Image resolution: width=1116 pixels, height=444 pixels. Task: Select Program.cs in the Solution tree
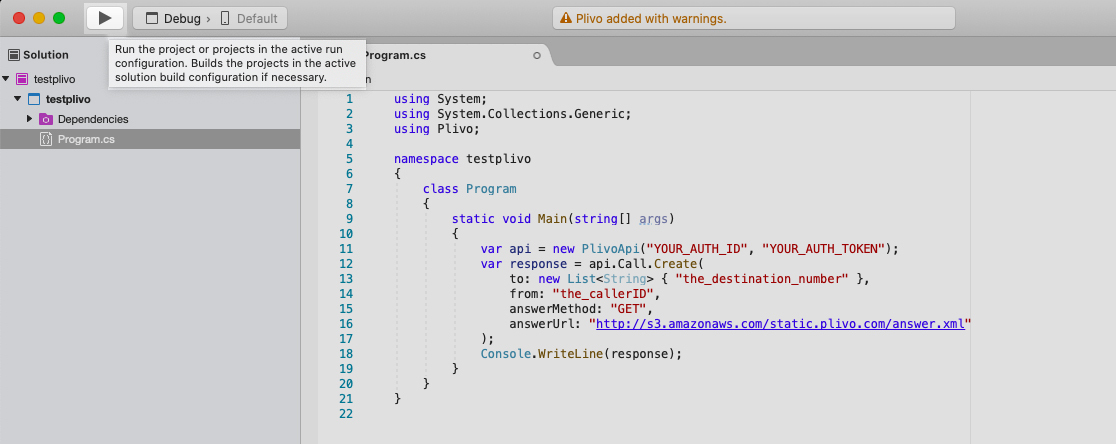pos(86,139)
